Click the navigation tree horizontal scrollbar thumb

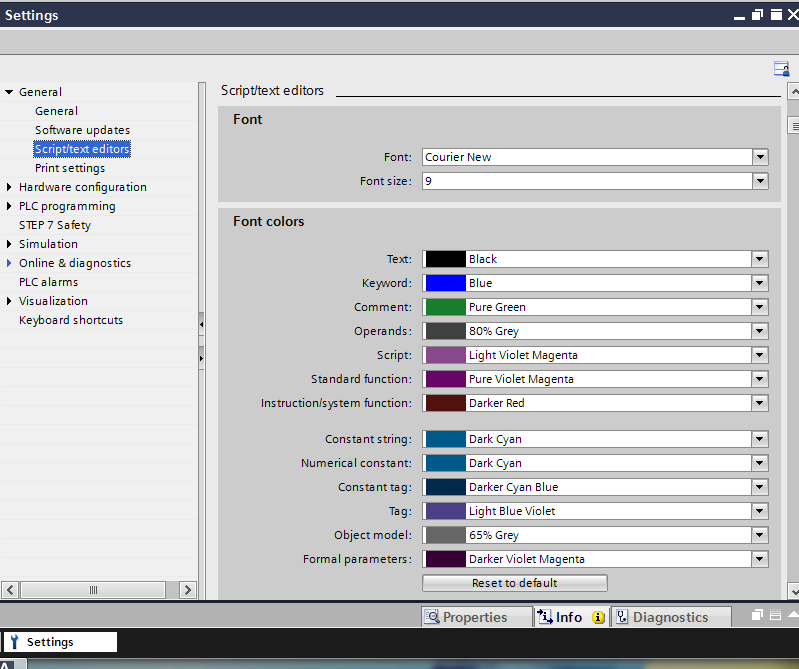coord(93,590)
